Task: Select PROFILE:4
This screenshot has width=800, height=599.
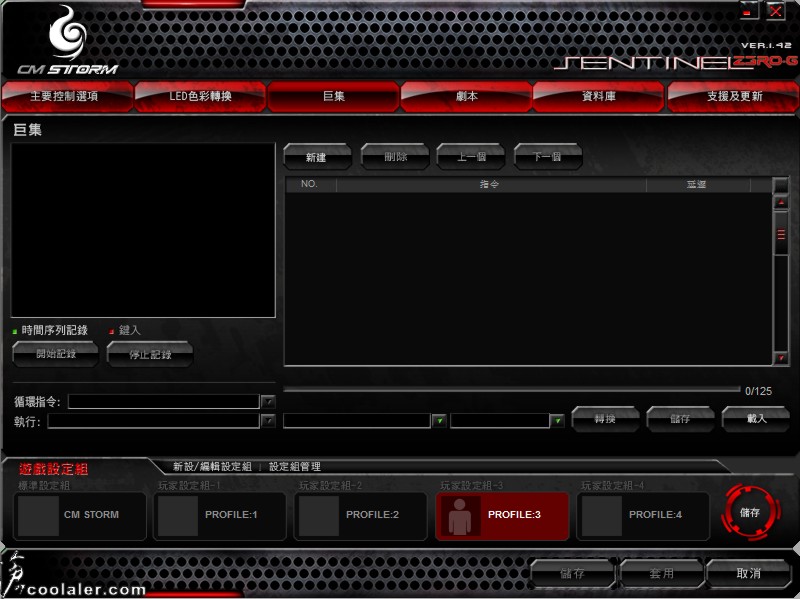Action: point(643,515)
